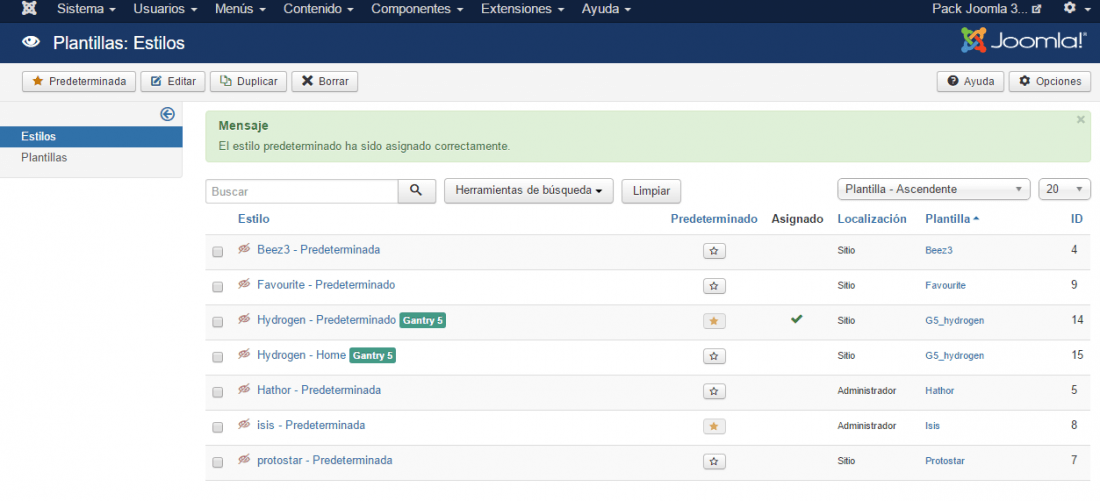Click the collapse sidebar arrow icon

(x=167, y=114)
